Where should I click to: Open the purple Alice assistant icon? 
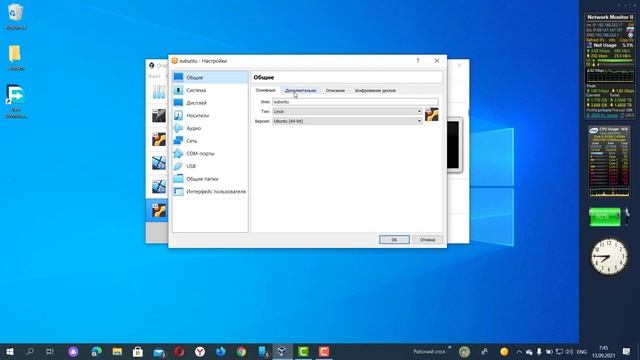click(73, 351)
